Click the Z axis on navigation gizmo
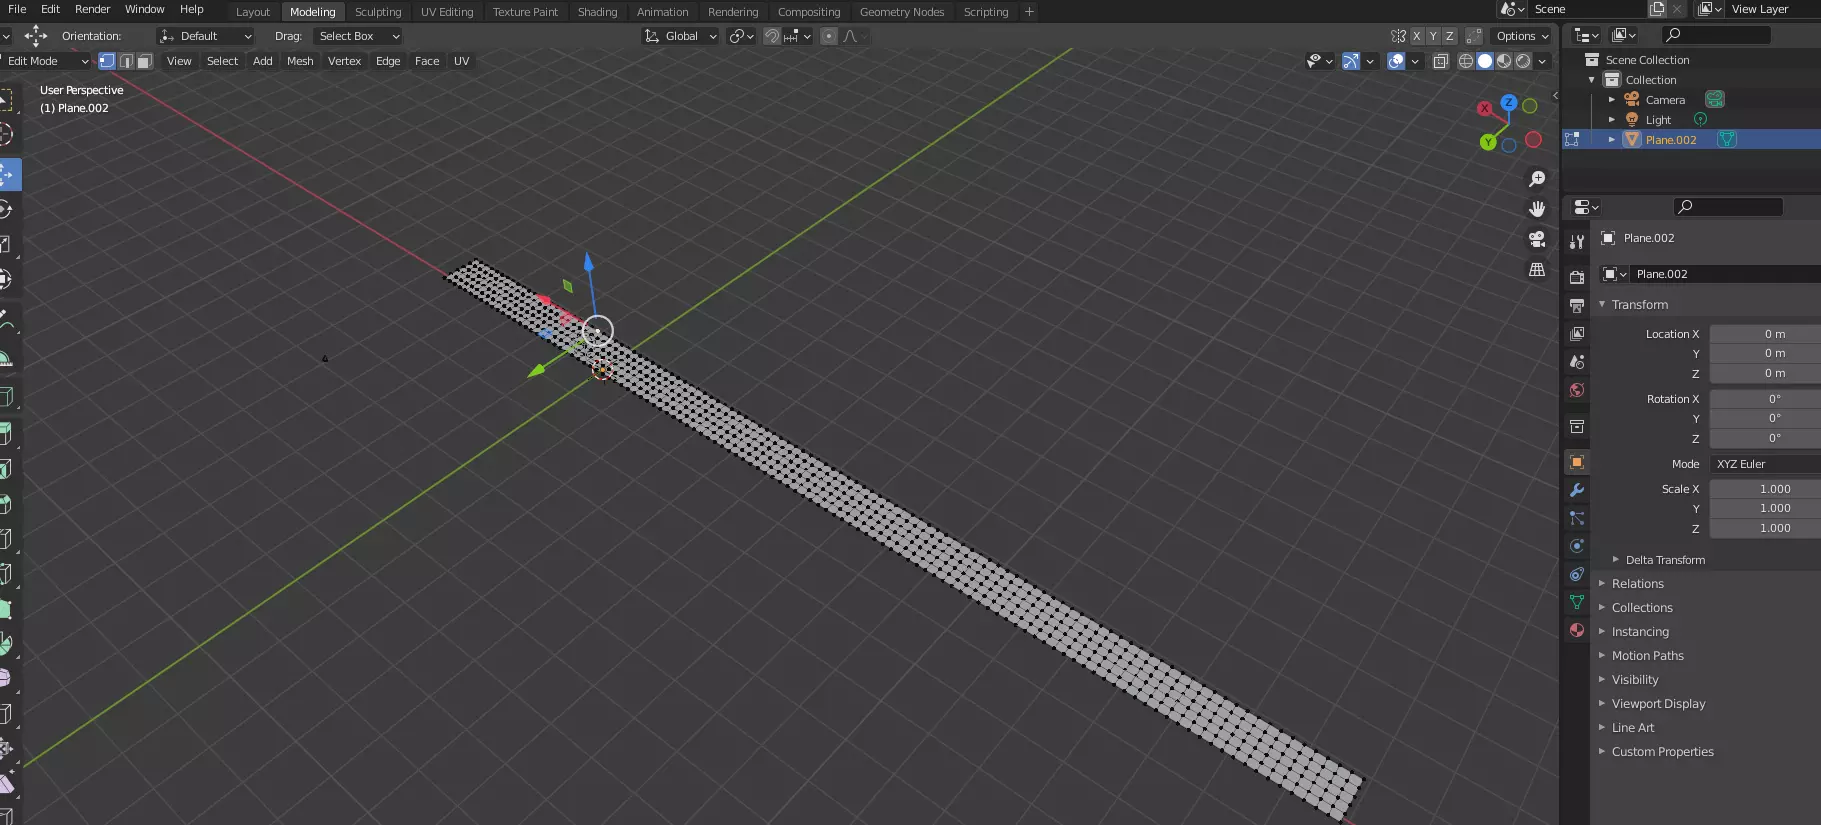1821x825 pixels. point(1509,102)
